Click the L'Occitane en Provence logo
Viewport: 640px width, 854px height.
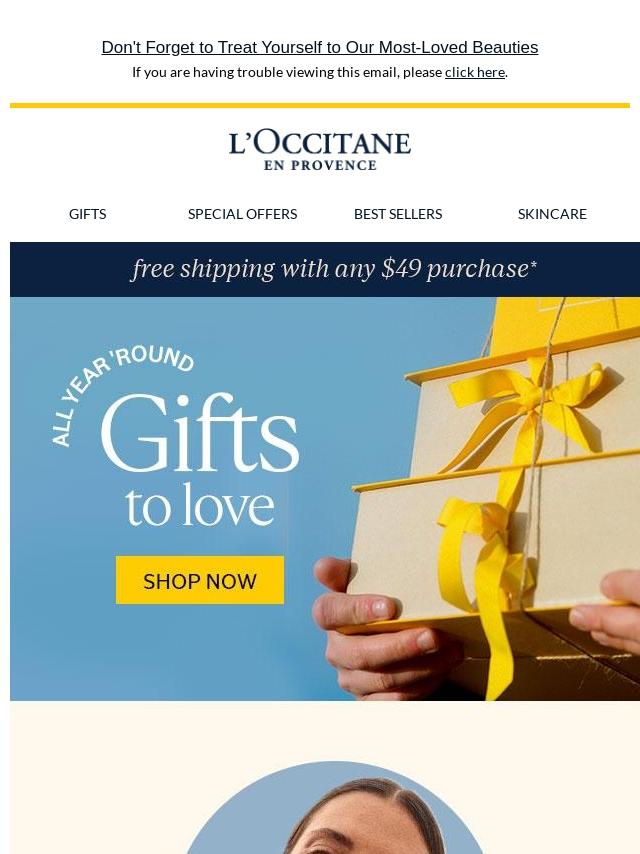[320, 150]
